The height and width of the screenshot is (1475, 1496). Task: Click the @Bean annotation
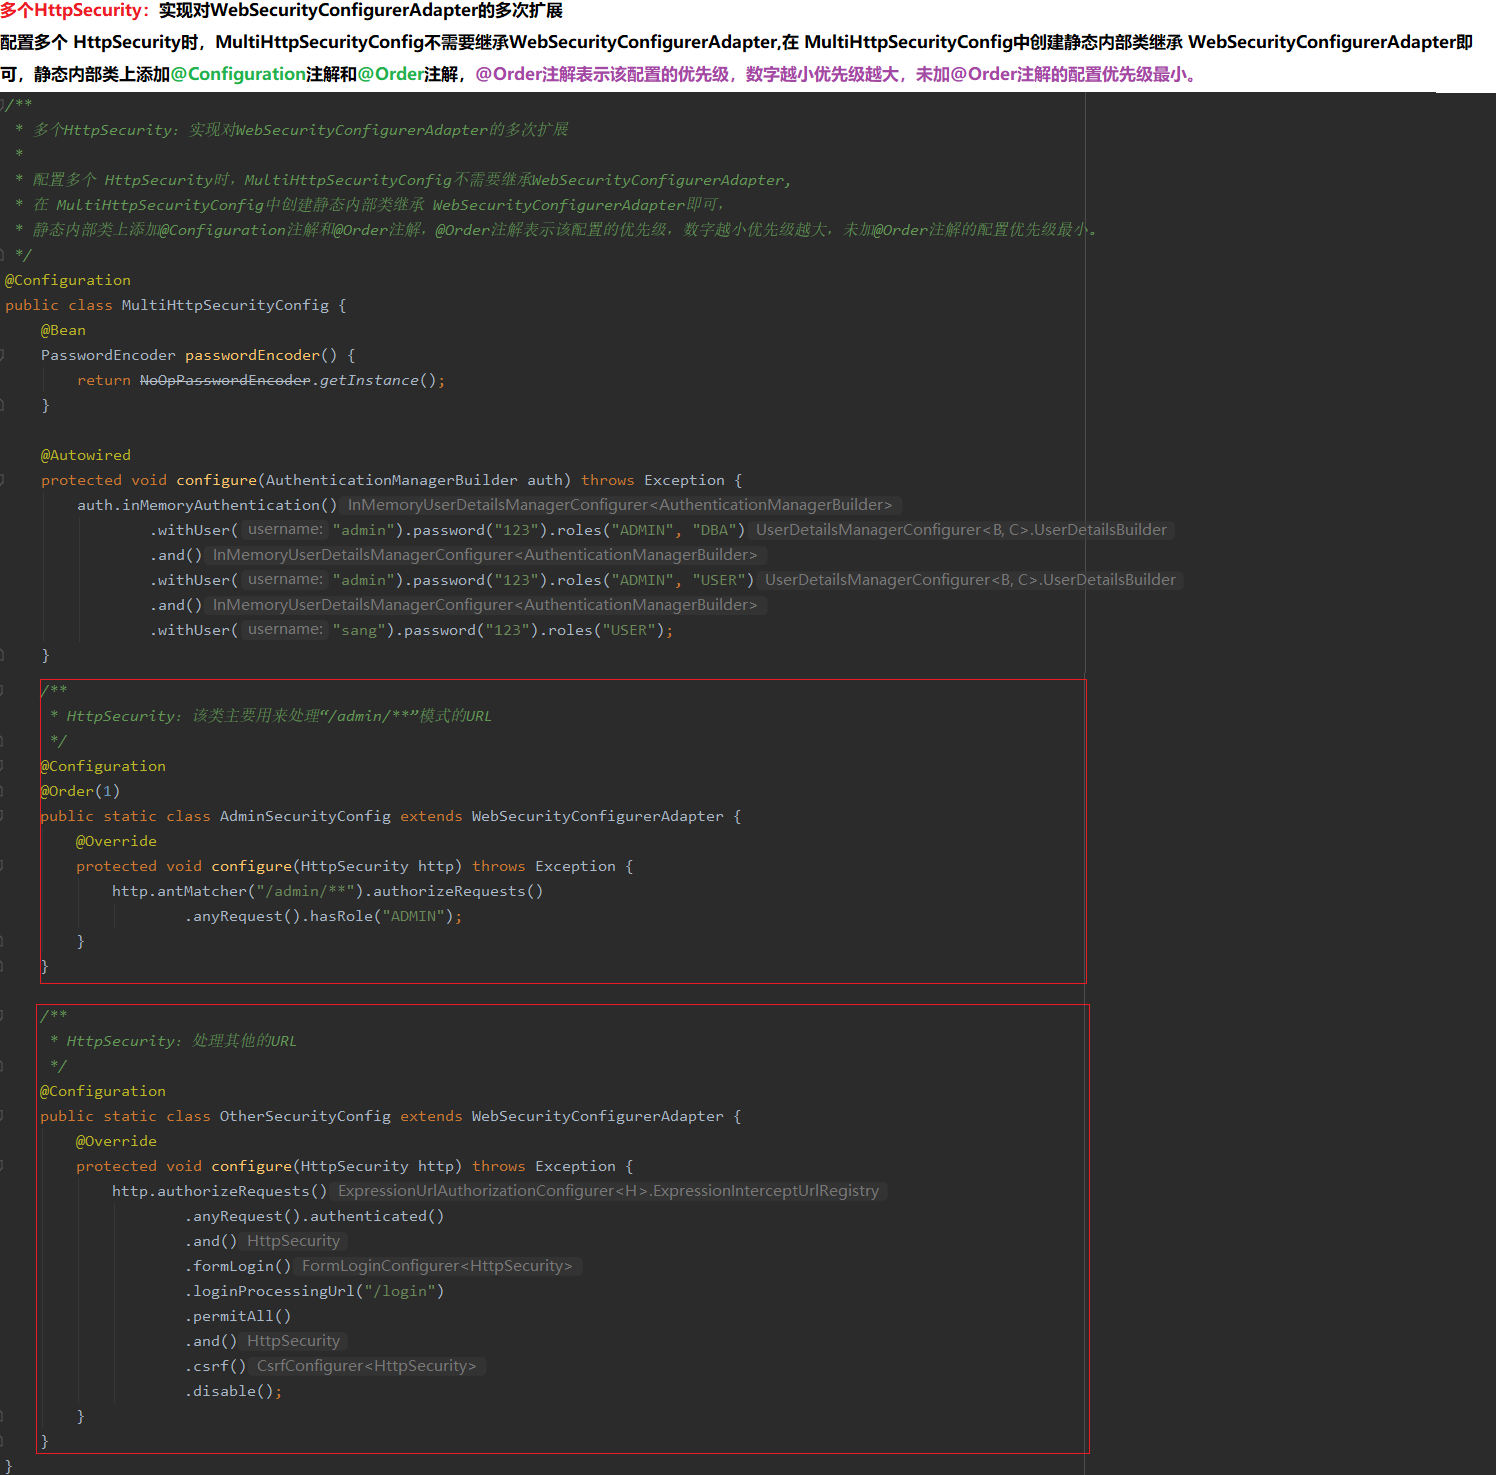(x=63, y=330)
